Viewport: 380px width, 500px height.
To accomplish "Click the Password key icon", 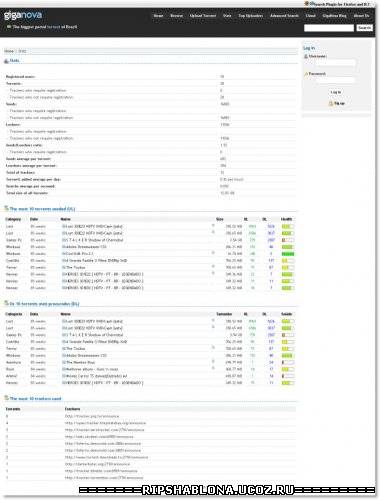I will point(306,74).
